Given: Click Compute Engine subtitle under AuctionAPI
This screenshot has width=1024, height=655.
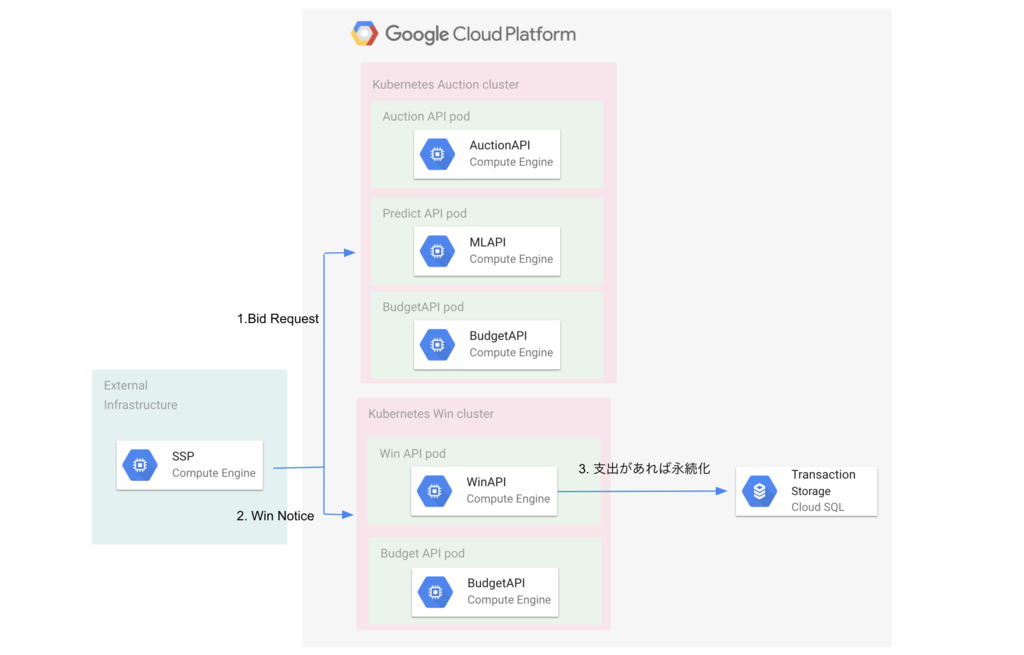Looking at the screenshot, I should [x=511, y=162].
